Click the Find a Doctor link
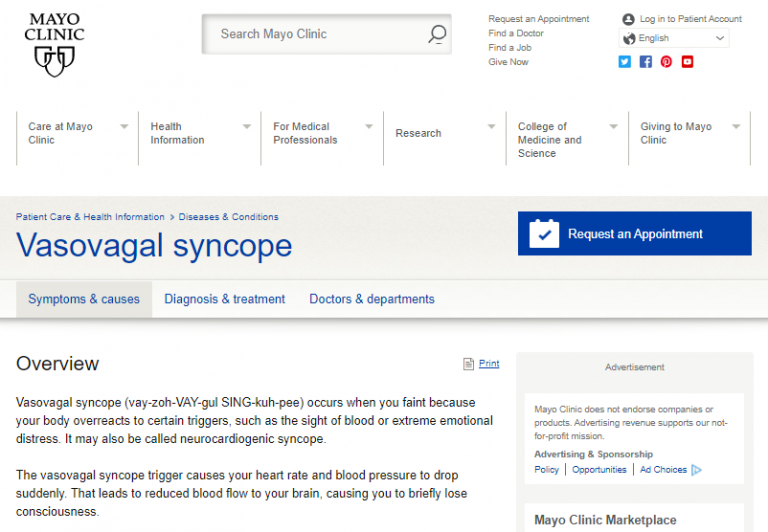 coord(516,33)
